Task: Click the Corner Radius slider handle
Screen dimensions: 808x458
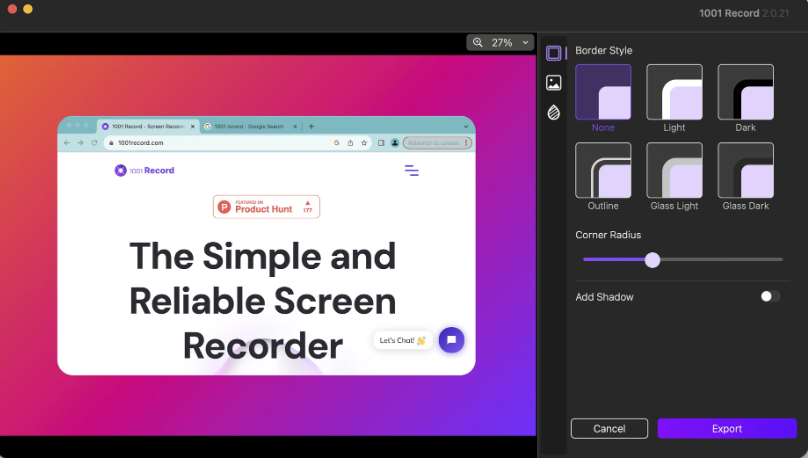Action: pos(652,260)
